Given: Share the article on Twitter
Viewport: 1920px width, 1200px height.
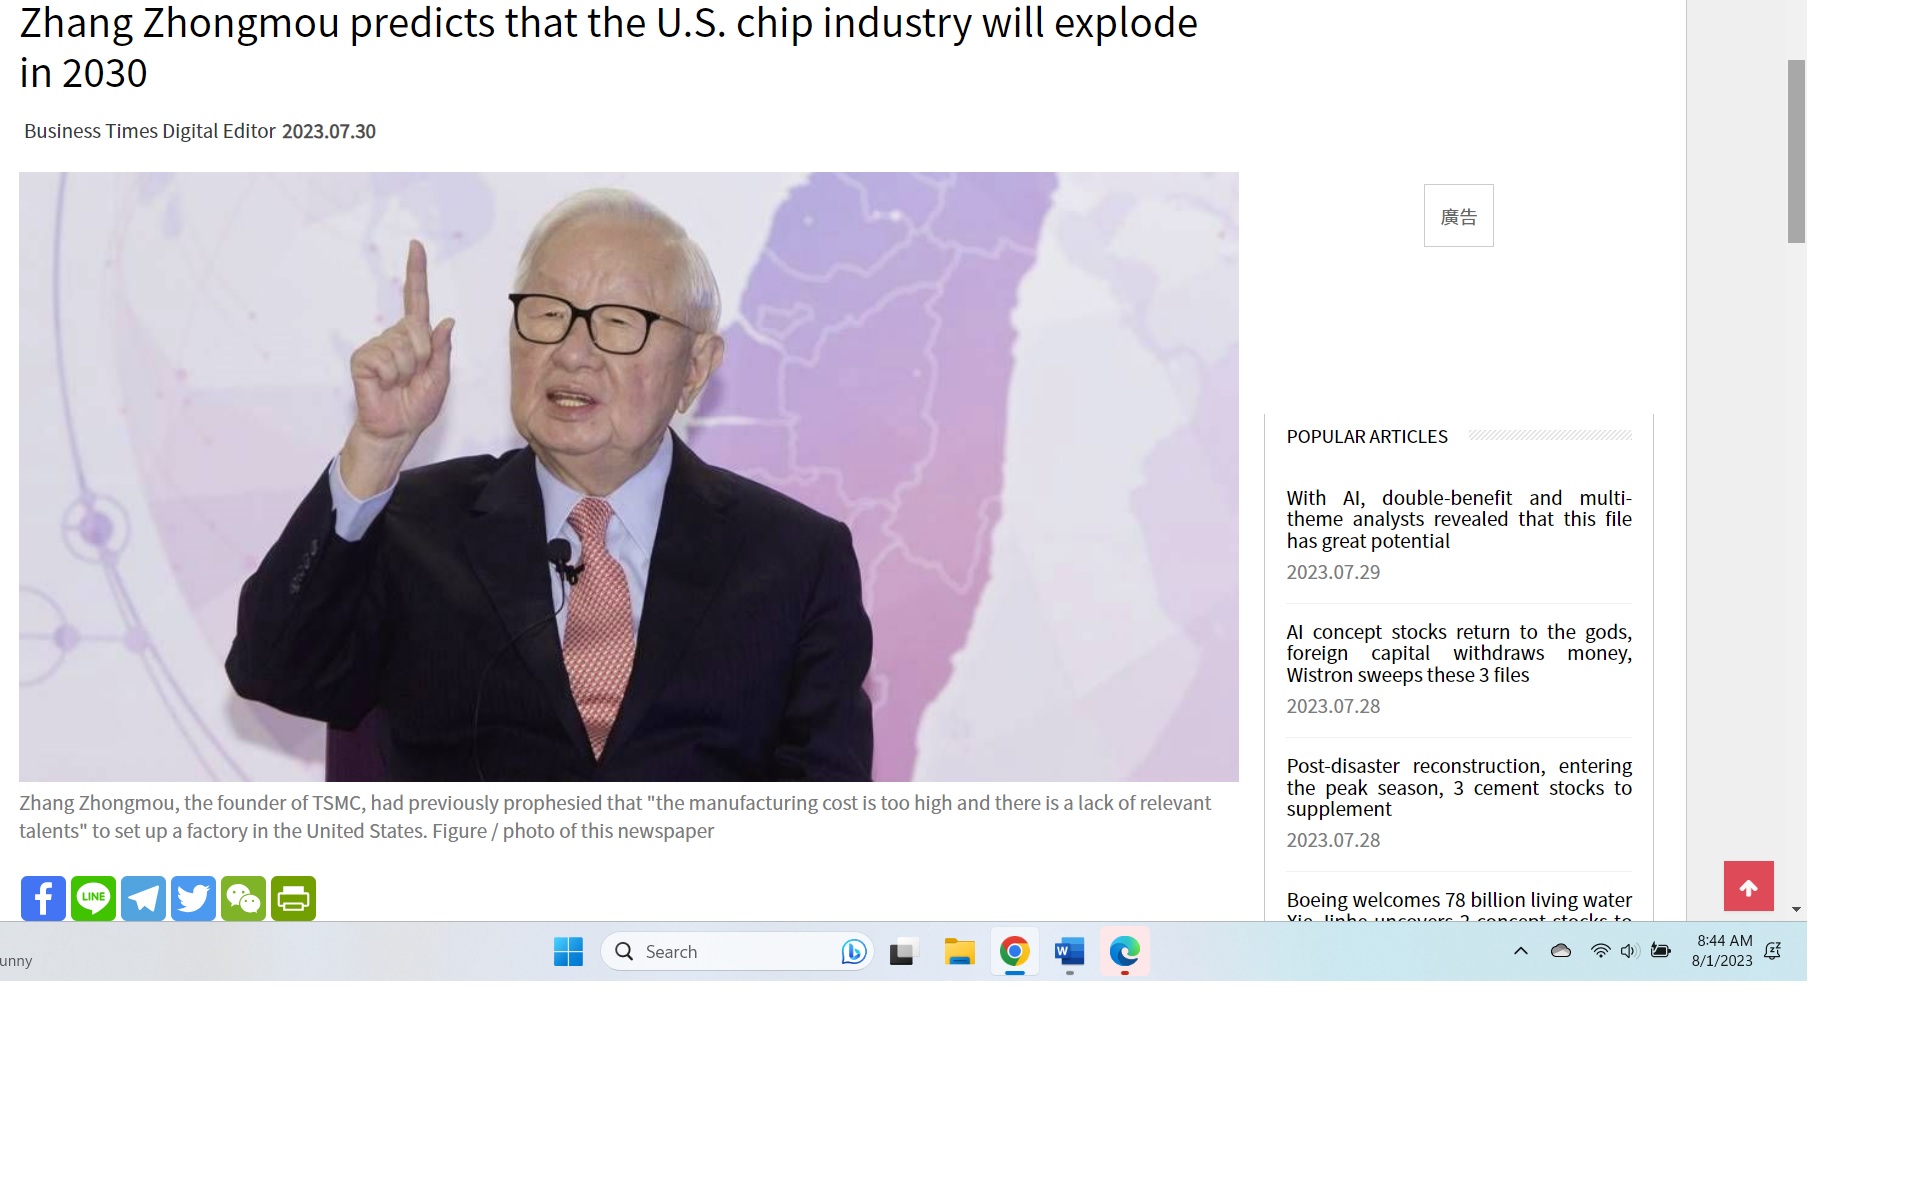Looking at the screenshot, I should pos(193,898).
